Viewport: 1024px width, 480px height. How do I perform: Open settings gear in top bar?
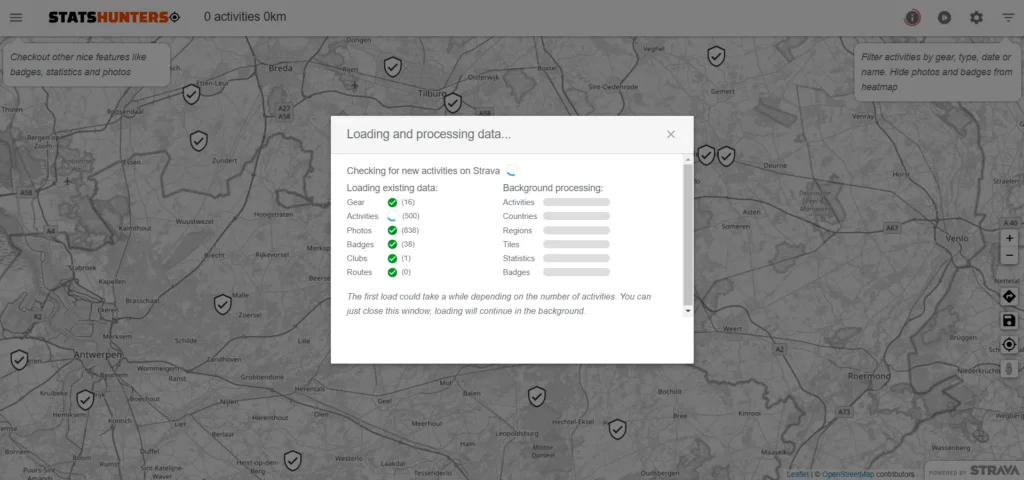pyautogui.click(x=976, y=17)
